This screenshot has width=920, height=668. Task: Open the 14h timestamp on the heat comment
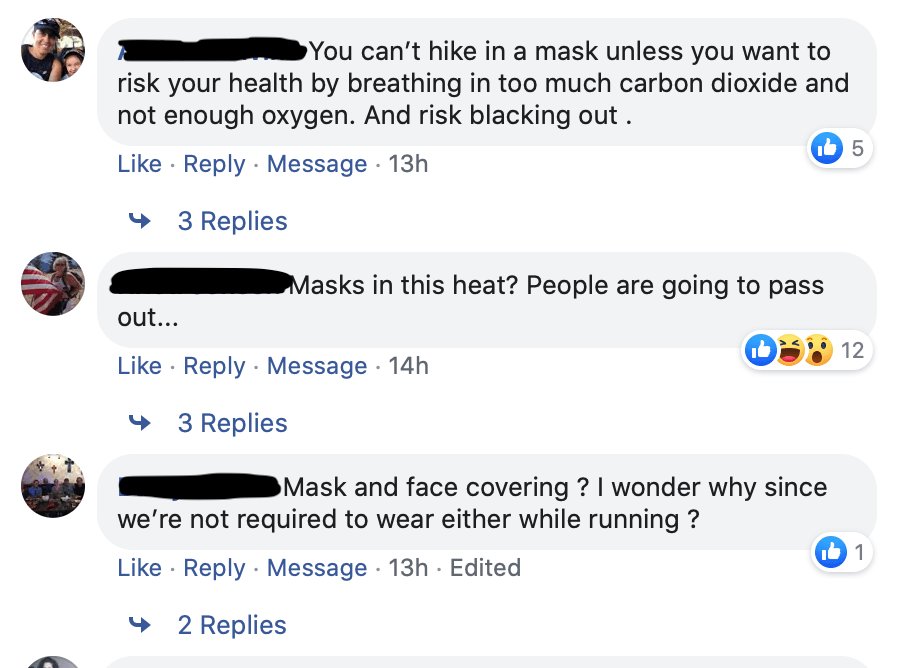coord(408,366)
